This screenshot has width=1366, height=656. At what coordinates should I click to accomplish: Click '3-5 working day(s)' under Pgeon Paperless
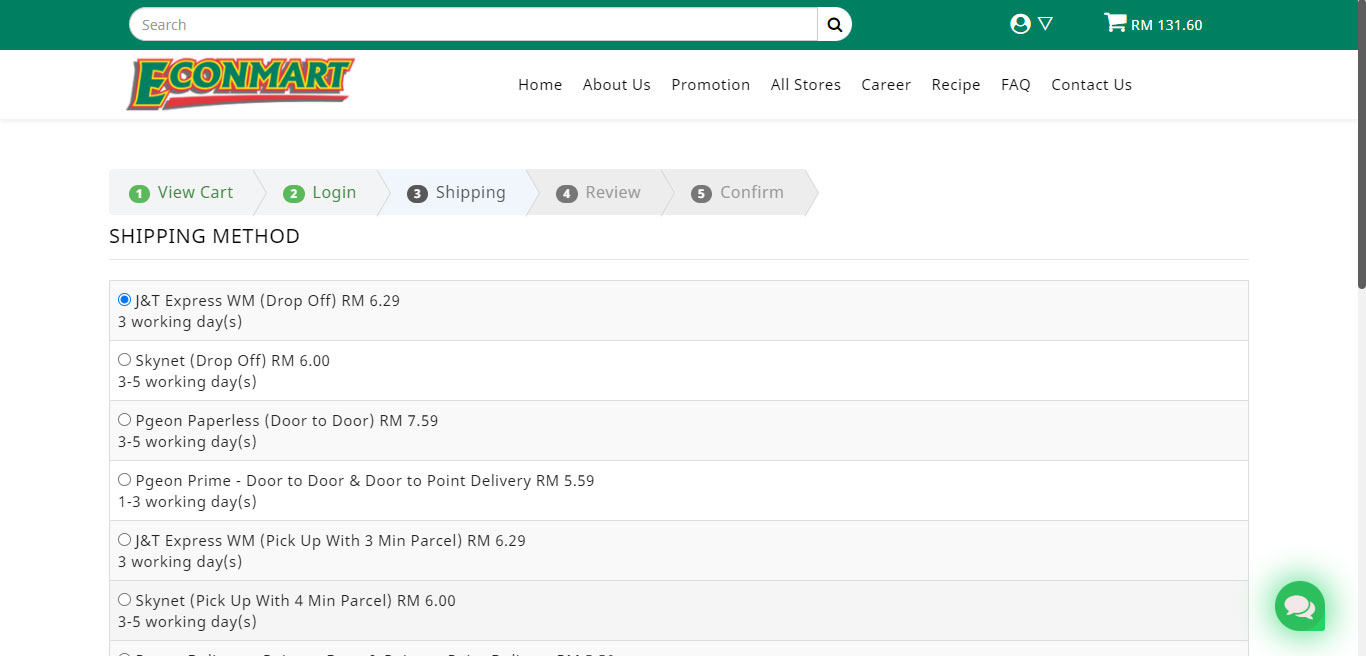tap(187, 442)
